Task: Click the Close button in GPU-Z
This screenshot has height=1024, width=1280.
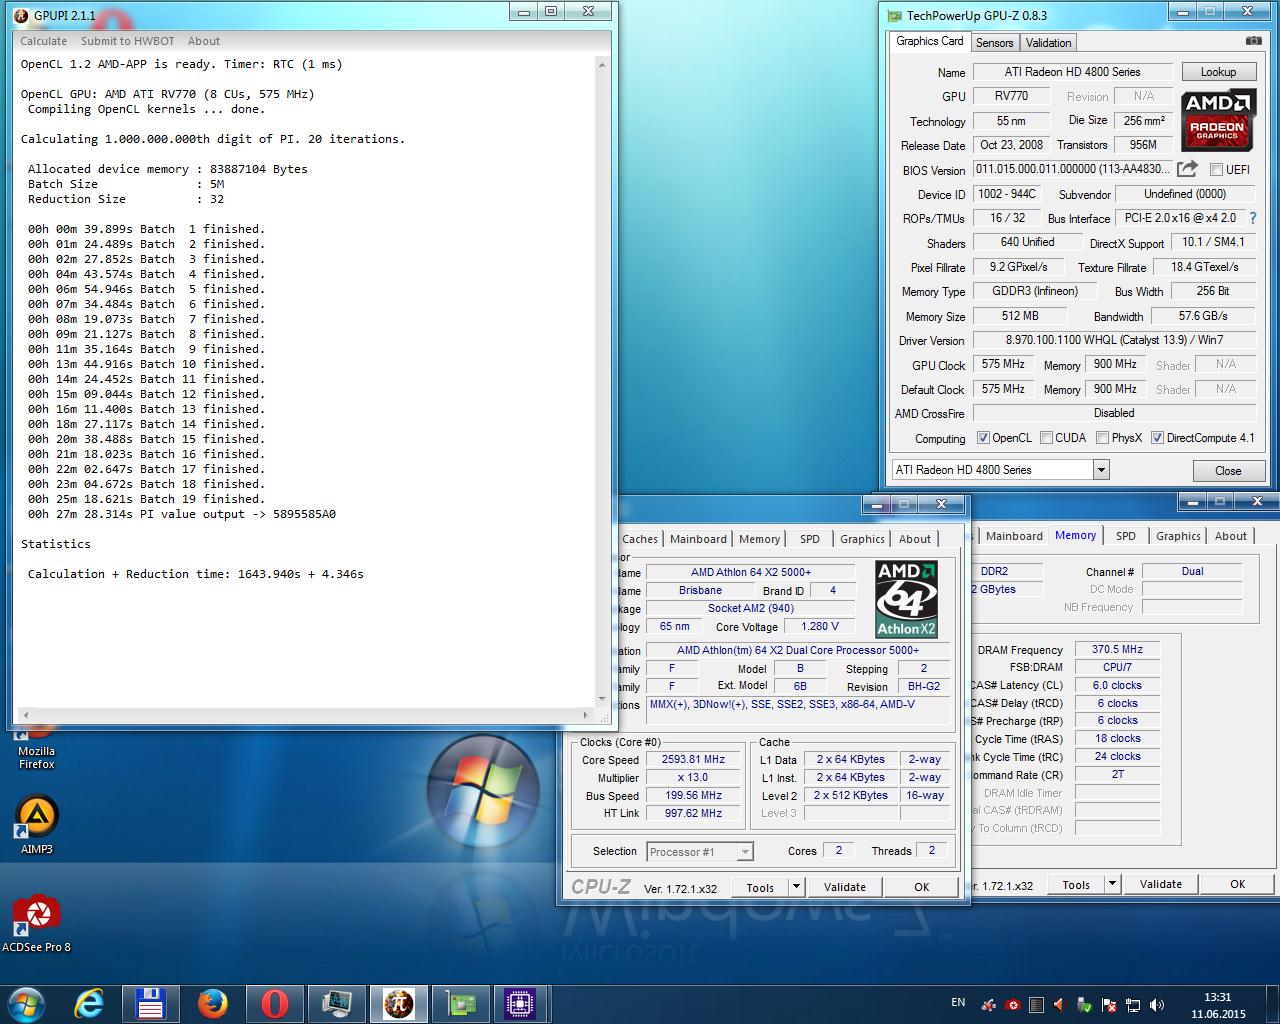Action: coord(1228,471)
